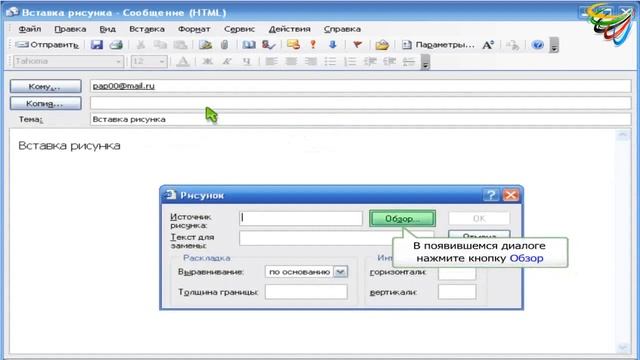Click the Вставка рисунка body text
The image size is (640, 360).
pyautogui.click(x=69, y=146)
